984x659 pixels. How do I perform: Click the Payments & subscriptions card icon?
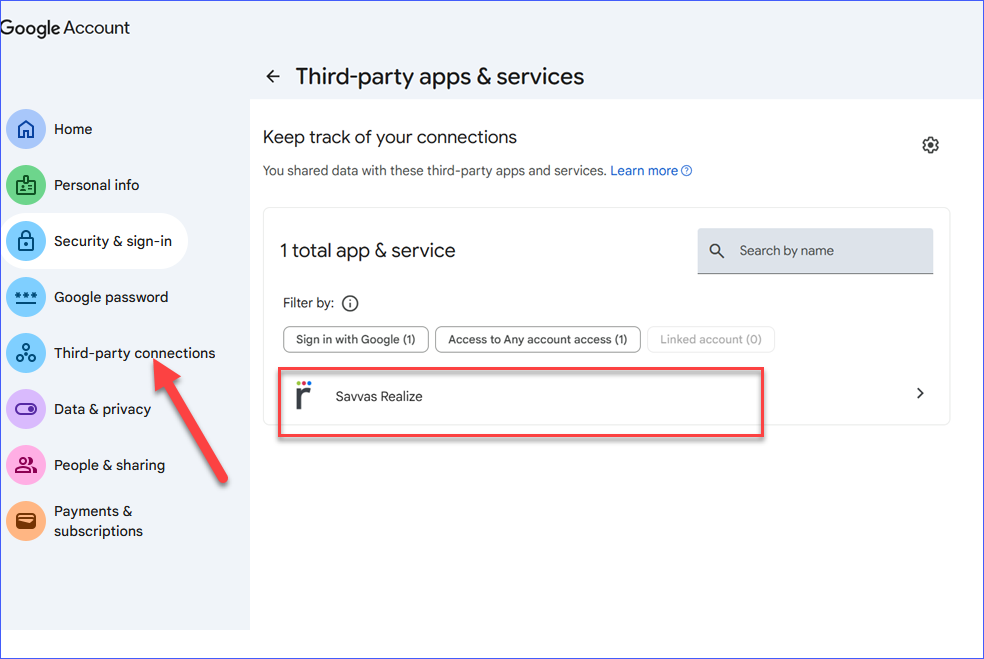pyautogui.click(x=26, y=521)
